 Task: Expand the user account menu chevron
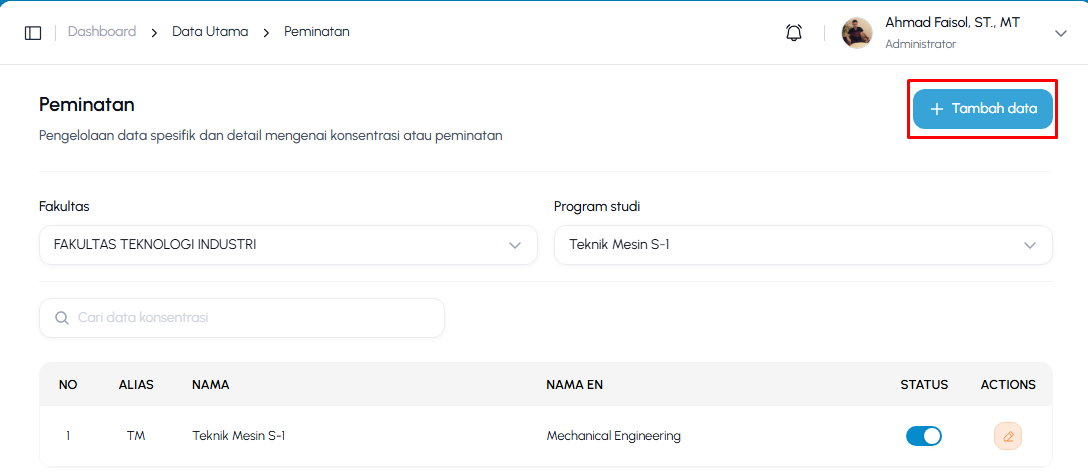coord(1061,33)
